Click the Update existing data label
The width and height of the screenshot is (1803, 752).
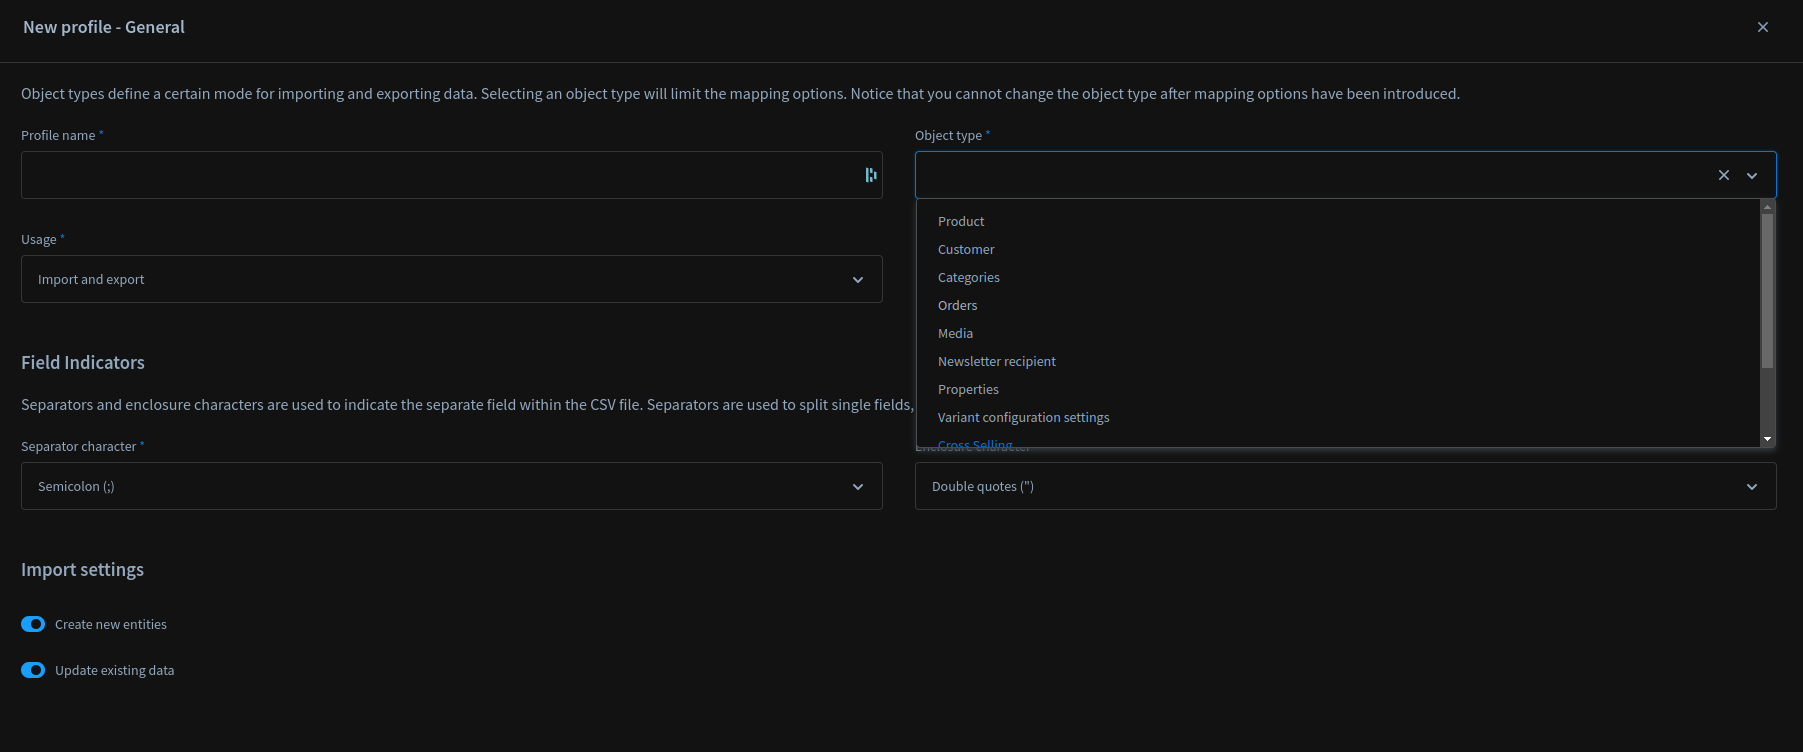click(x=114, y=670)
